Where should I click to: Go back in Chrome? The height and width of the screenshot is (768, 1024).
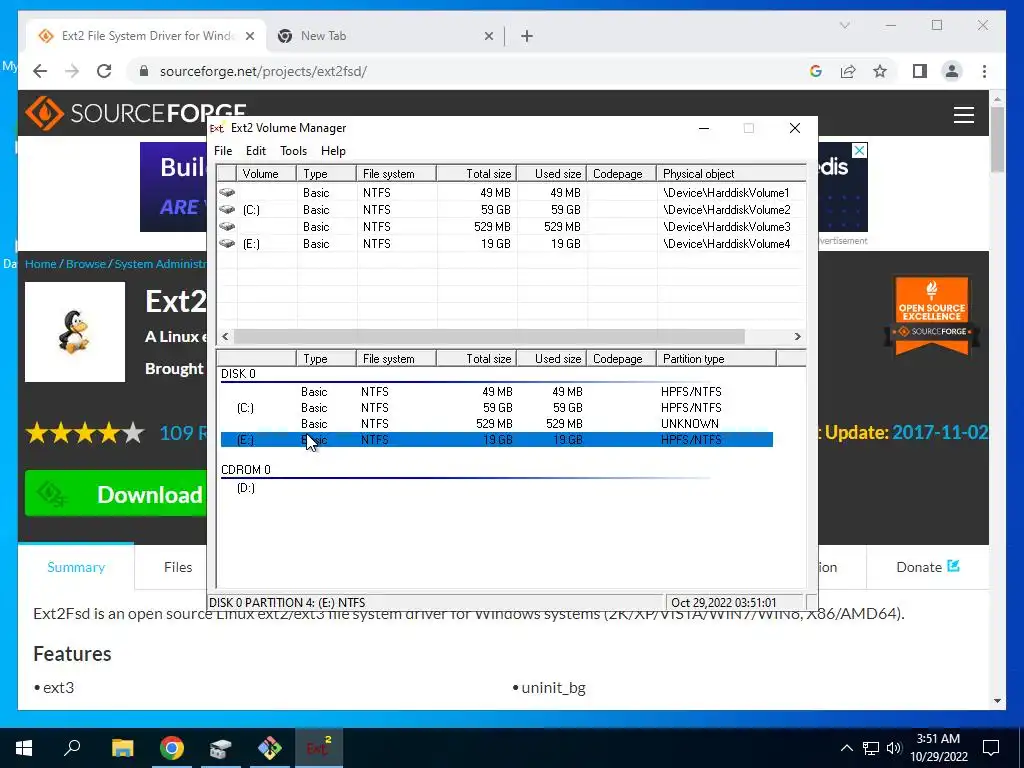[x=40, y=71]
